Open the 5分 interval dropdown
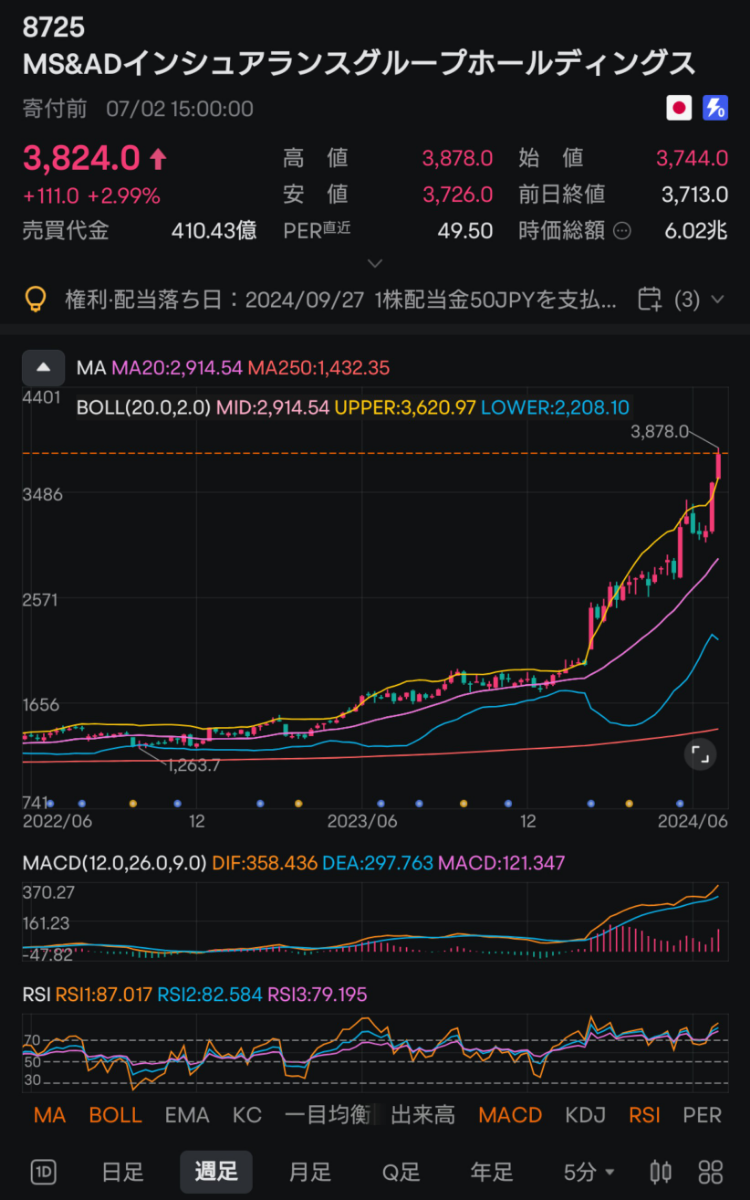This screenshot has width=750, height=1200. click(589, 1172)
